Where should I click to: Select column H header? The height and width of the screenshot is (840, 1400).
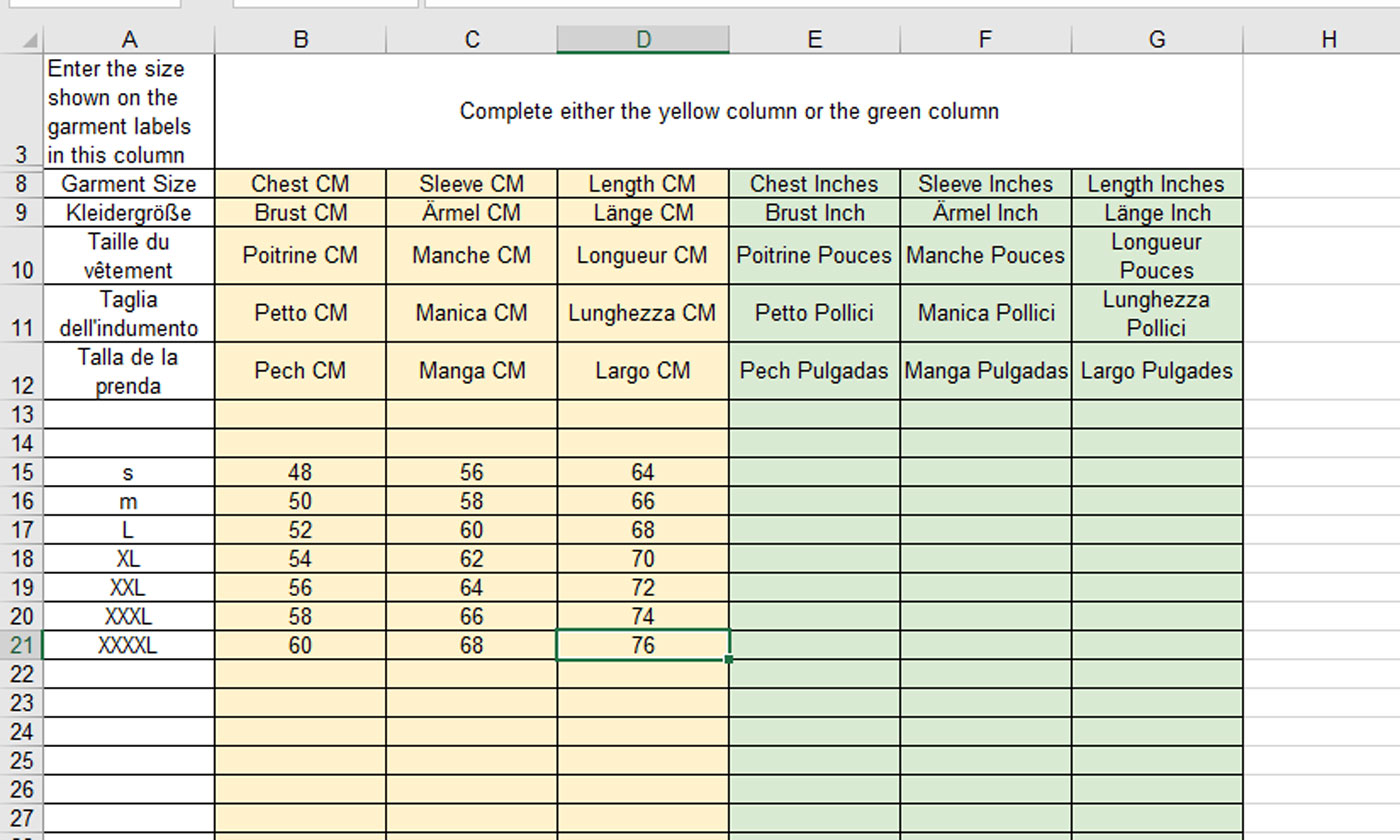click(1328, 39)
